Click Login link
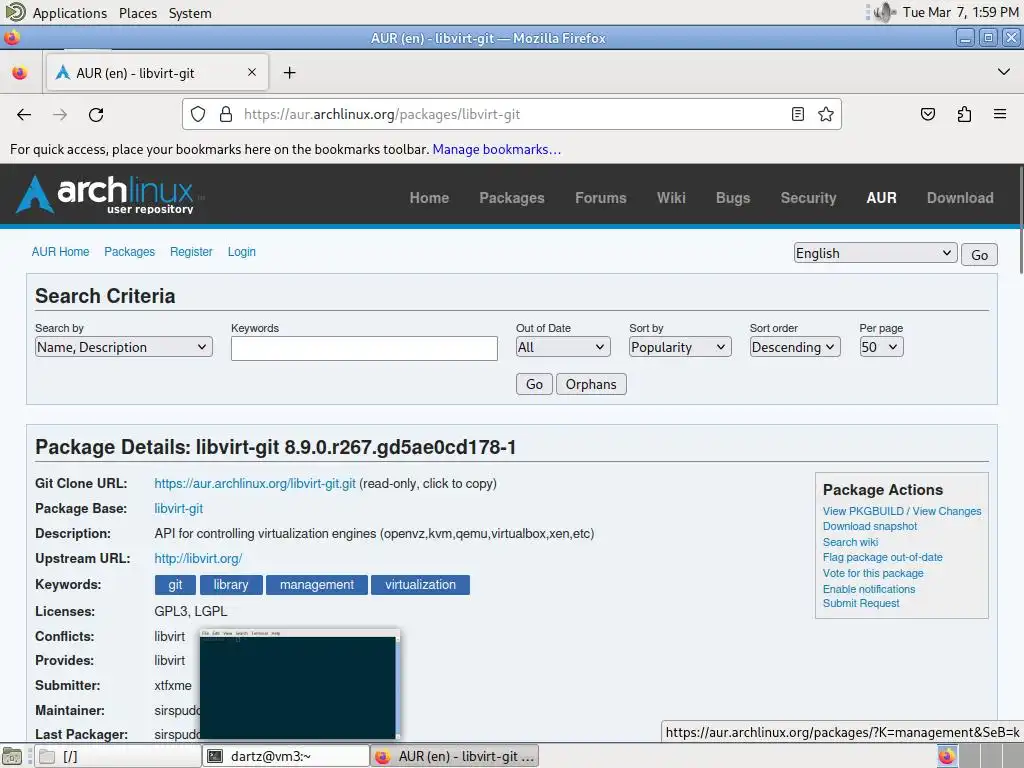The image size is (1024, 768). (x=242, y=252)
